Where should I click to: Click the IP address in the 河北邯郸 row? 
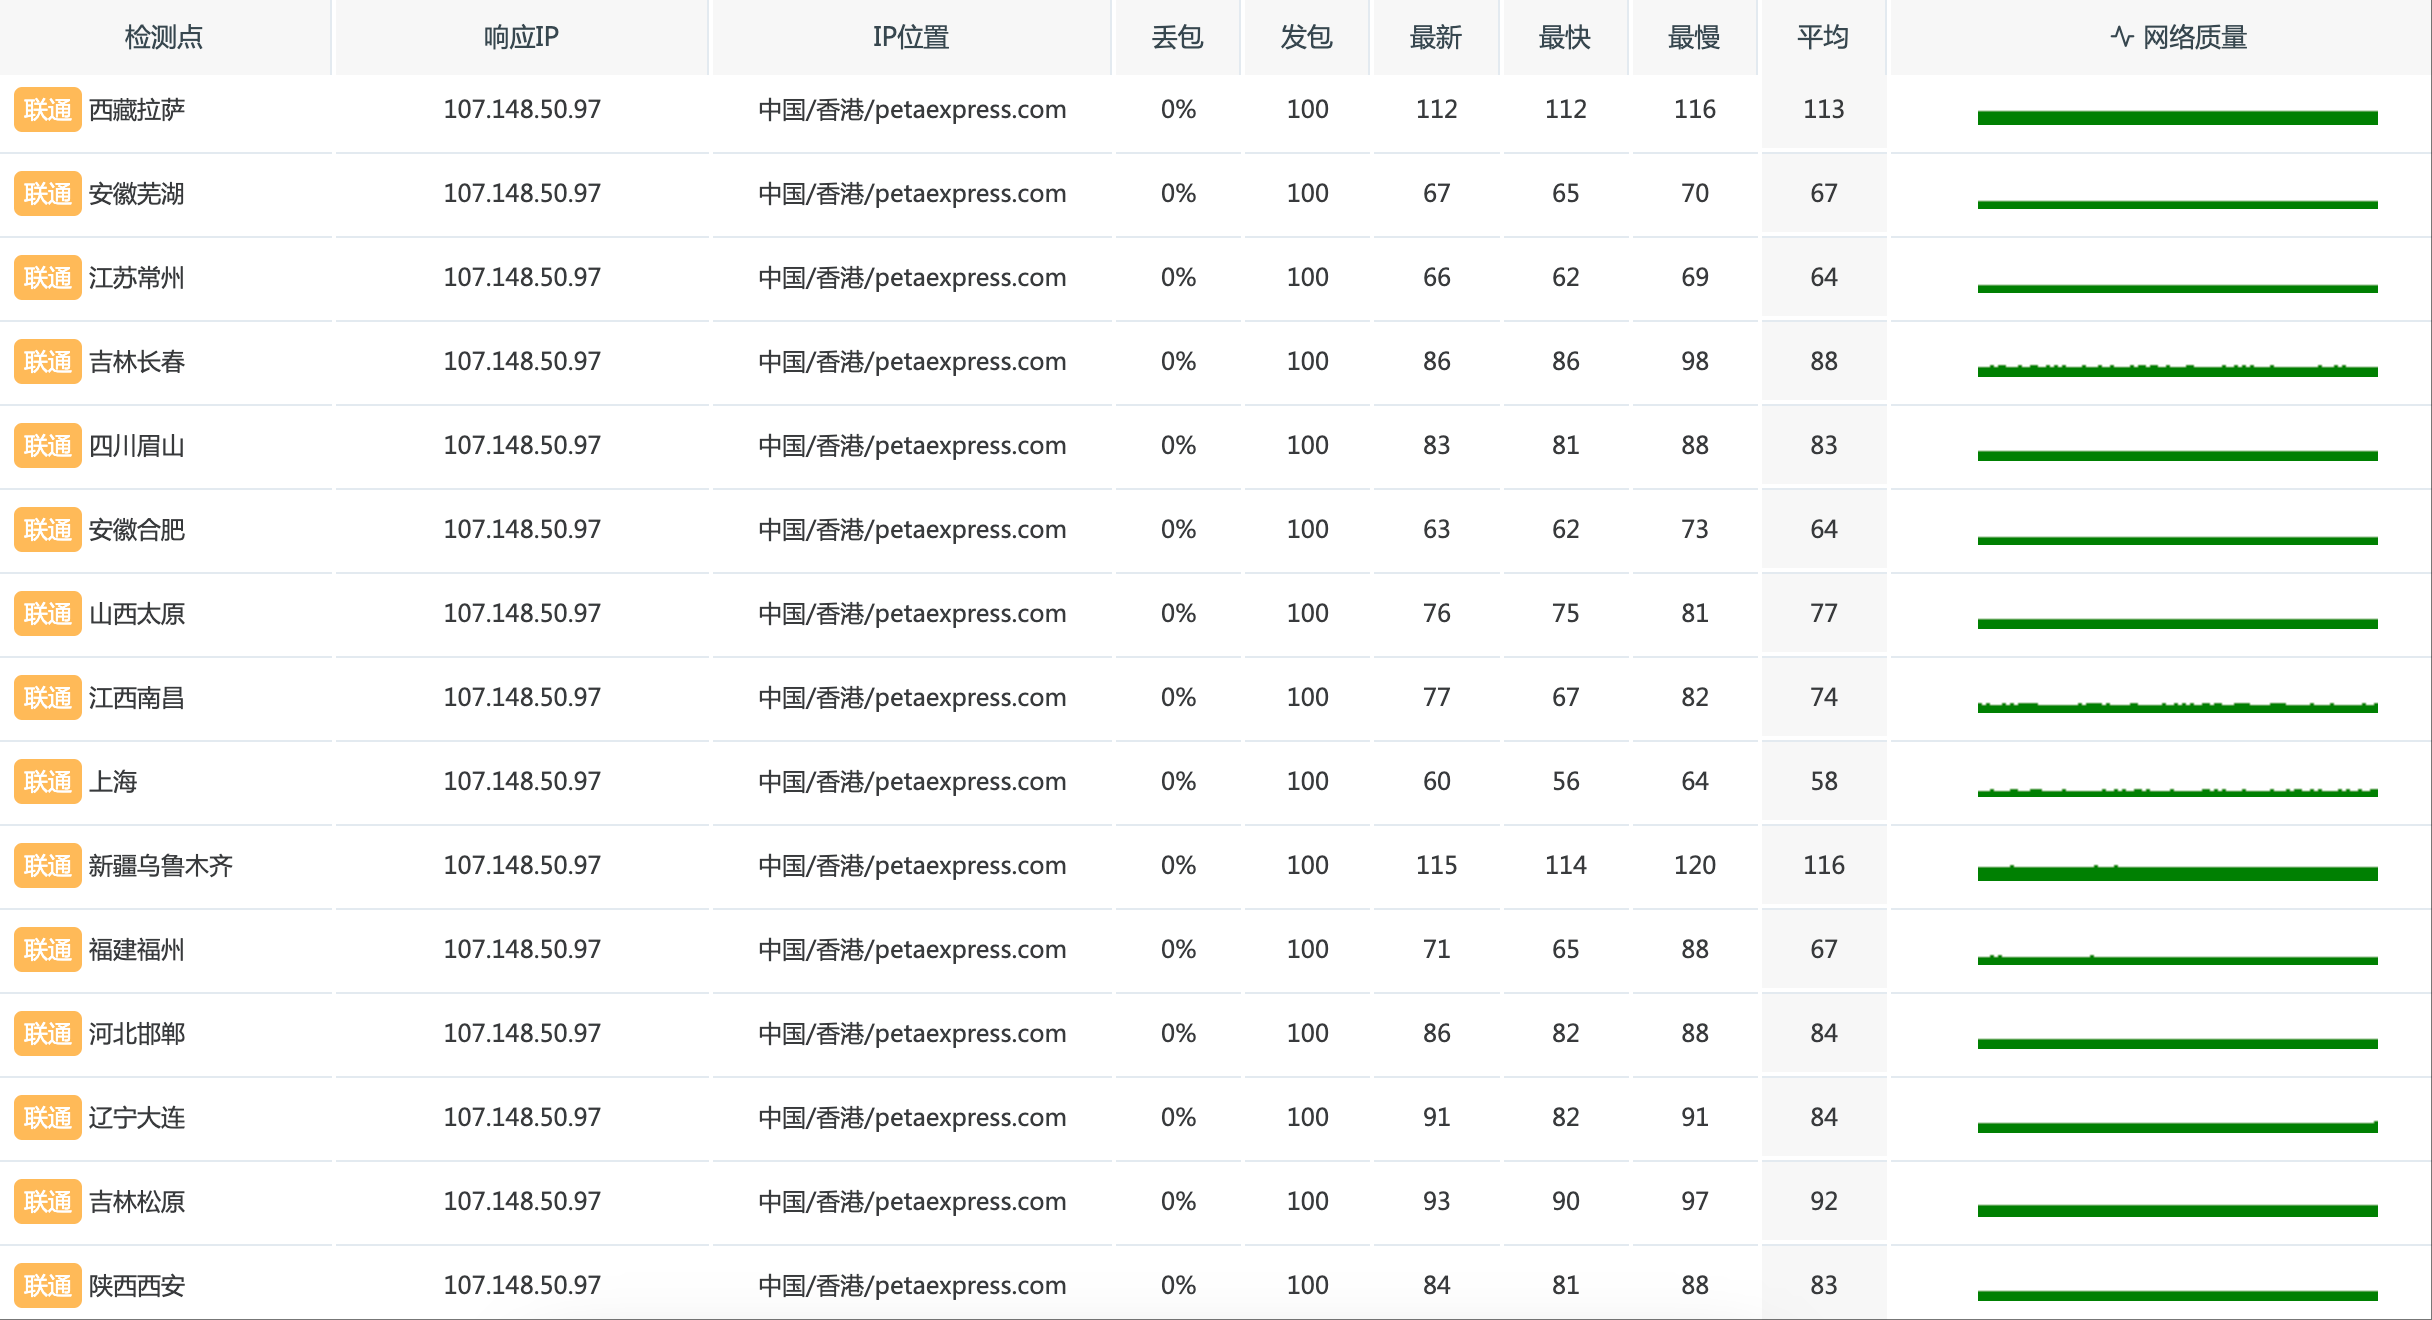522,1033
